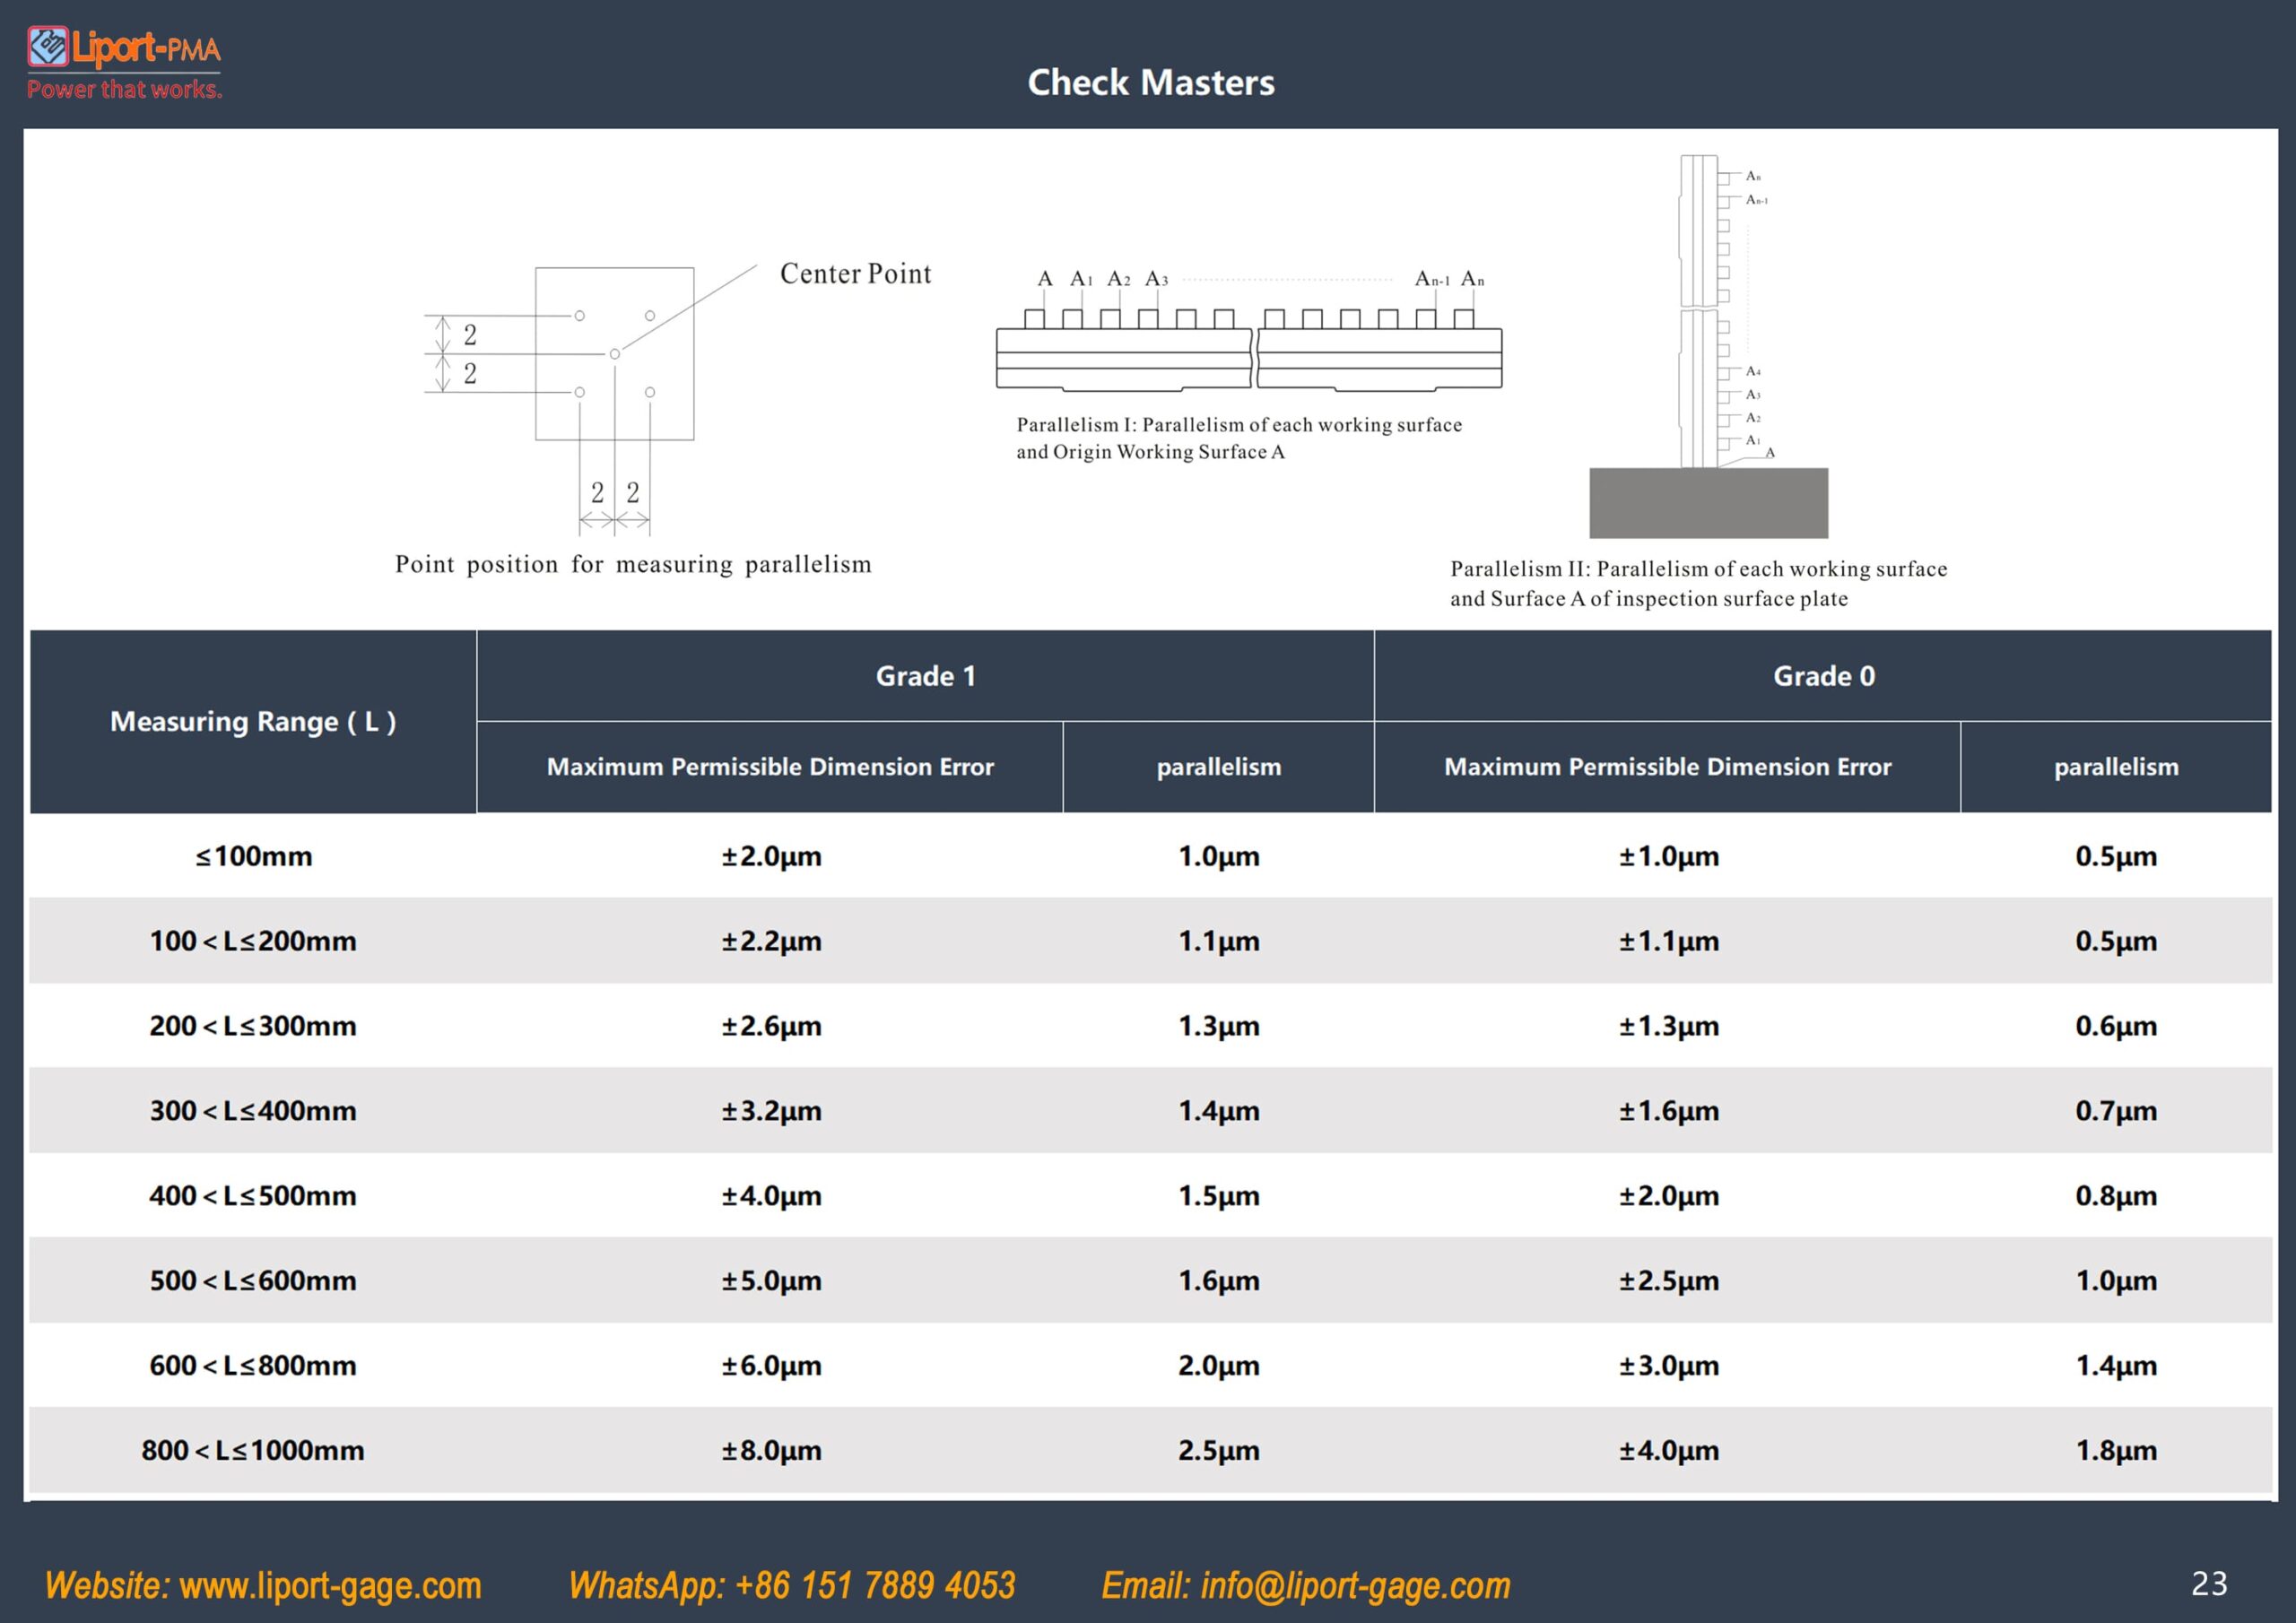The height and width of the screenshot is (1623, 2296).
Task: Click the Power that works slogan
Action: point(125,89)
